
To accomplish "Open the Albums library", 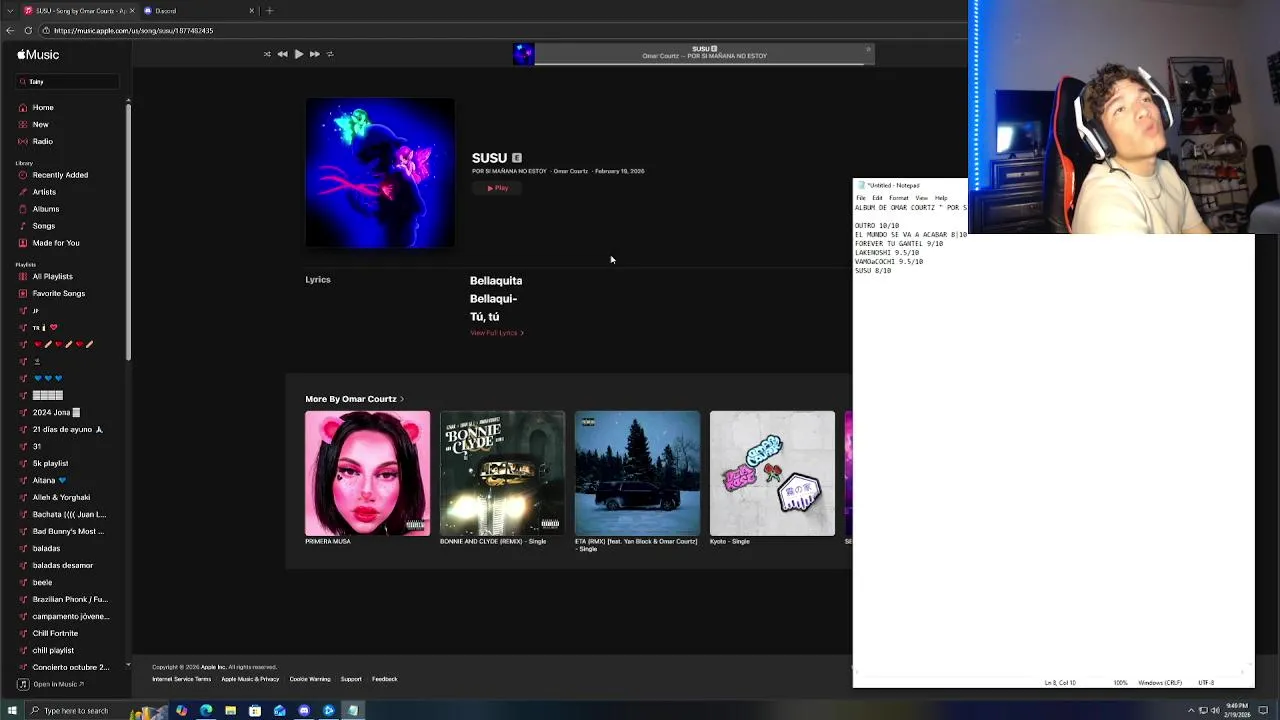I will click(x=46, y=209).
